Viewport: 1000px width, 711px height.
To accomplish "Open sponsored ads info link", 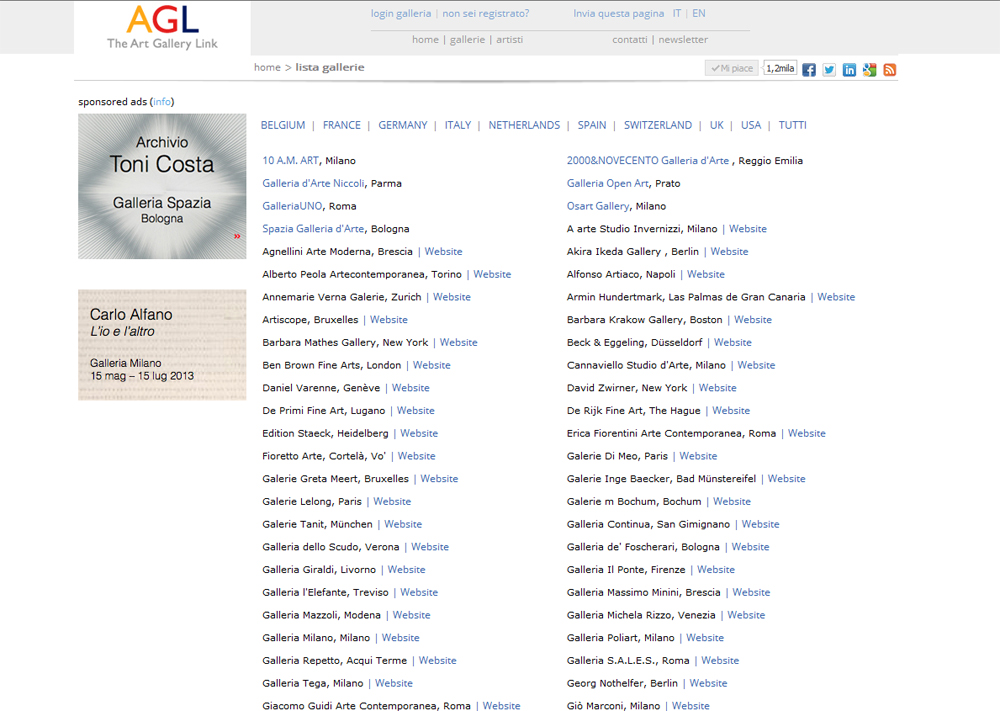I will [x=162, y=102].
